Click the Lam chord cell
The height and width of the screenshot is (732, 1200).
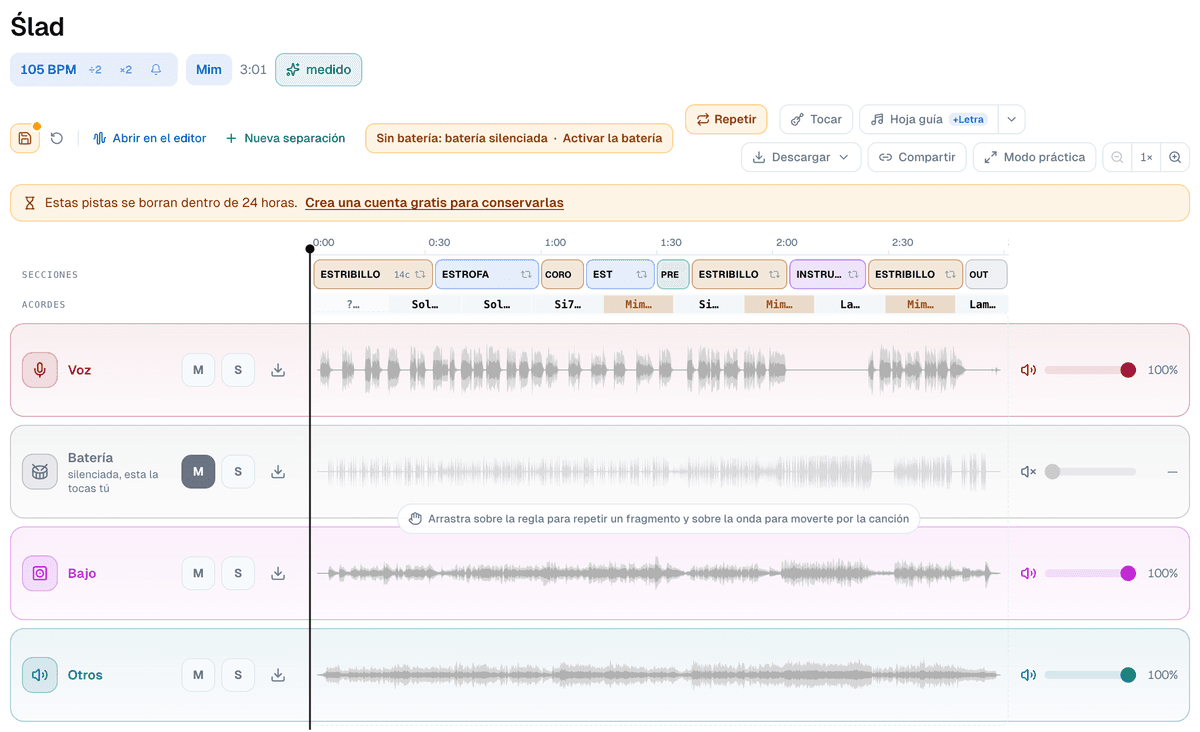[x=982, y=304]
